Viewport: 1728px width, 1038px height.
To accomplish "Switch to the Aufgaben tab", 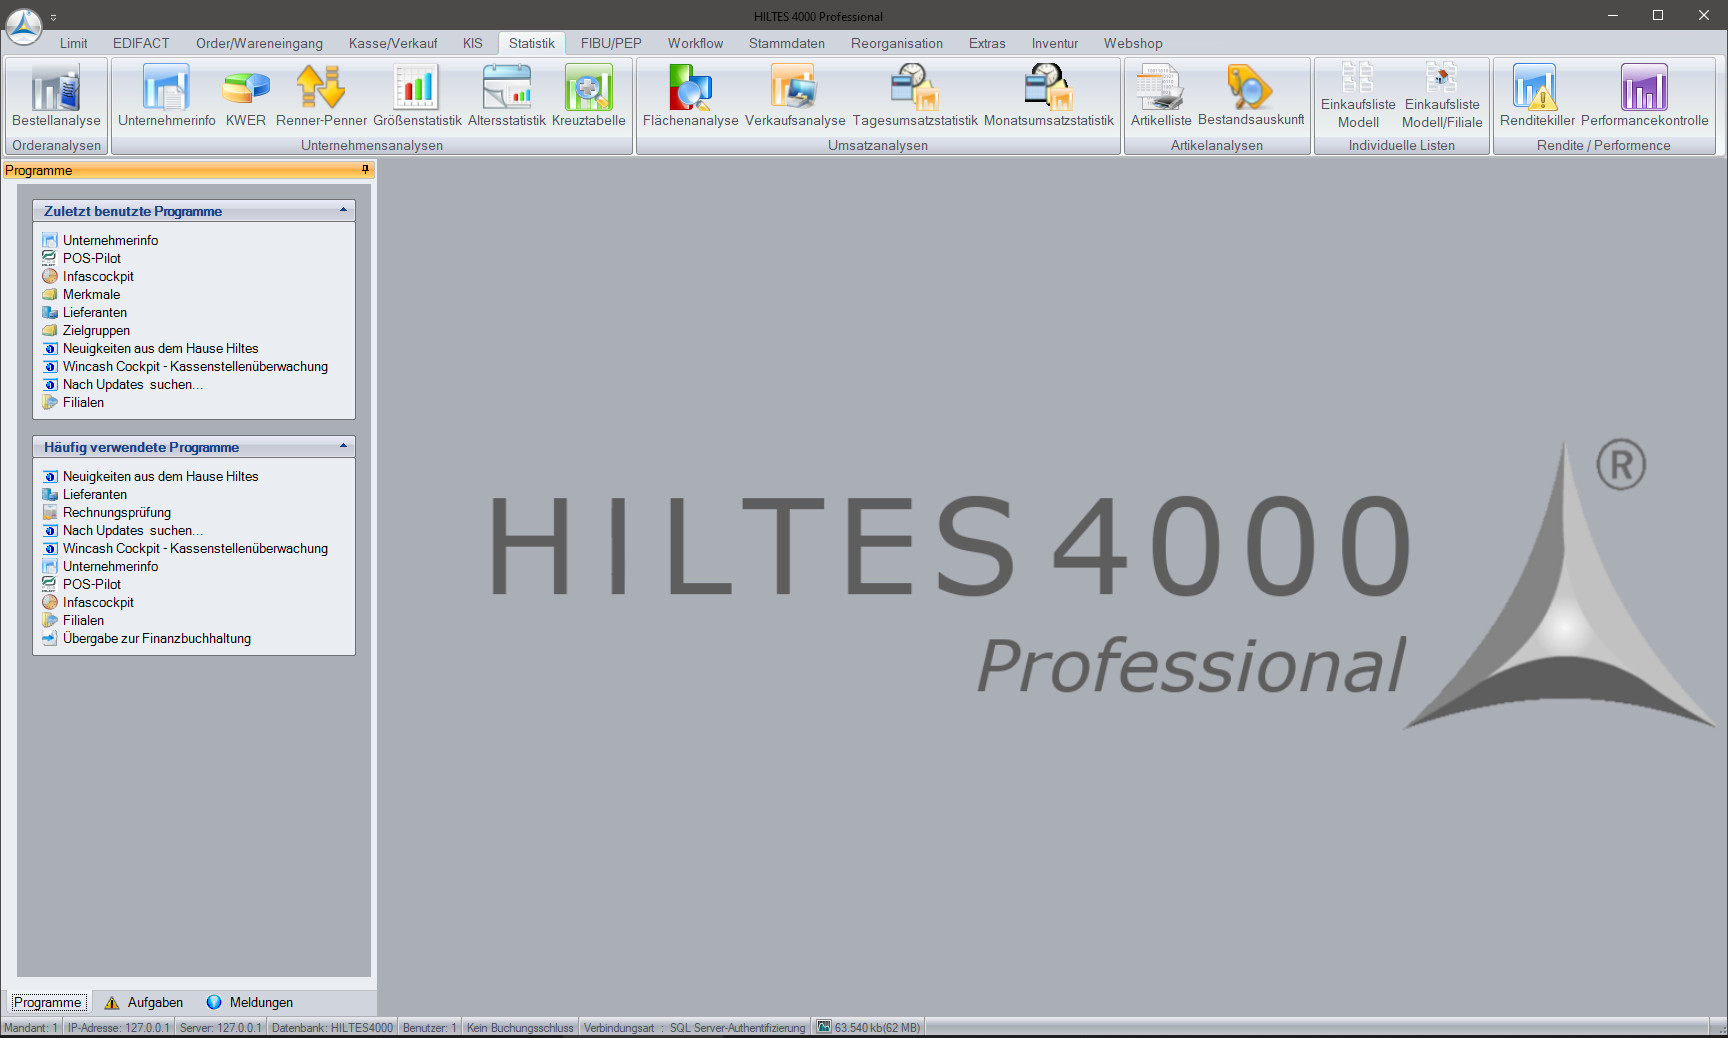I will (x=144, y=1002).
